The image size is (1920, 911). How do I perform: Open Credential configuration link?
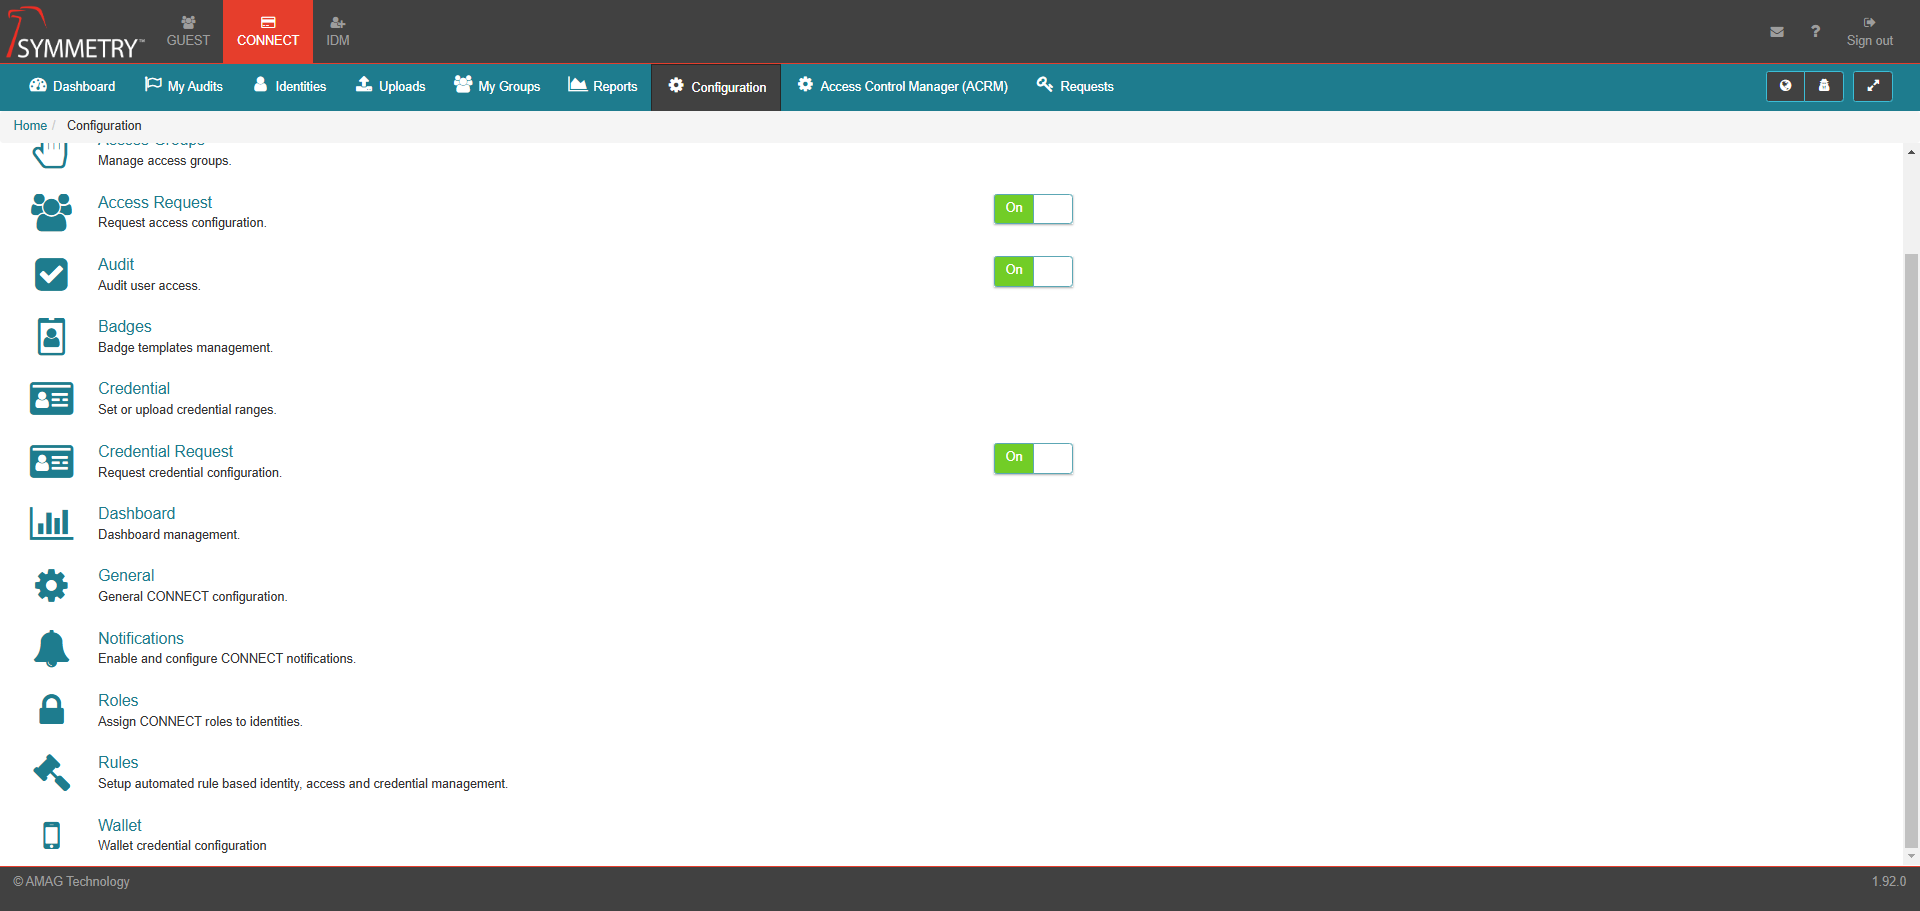(134, 388)
